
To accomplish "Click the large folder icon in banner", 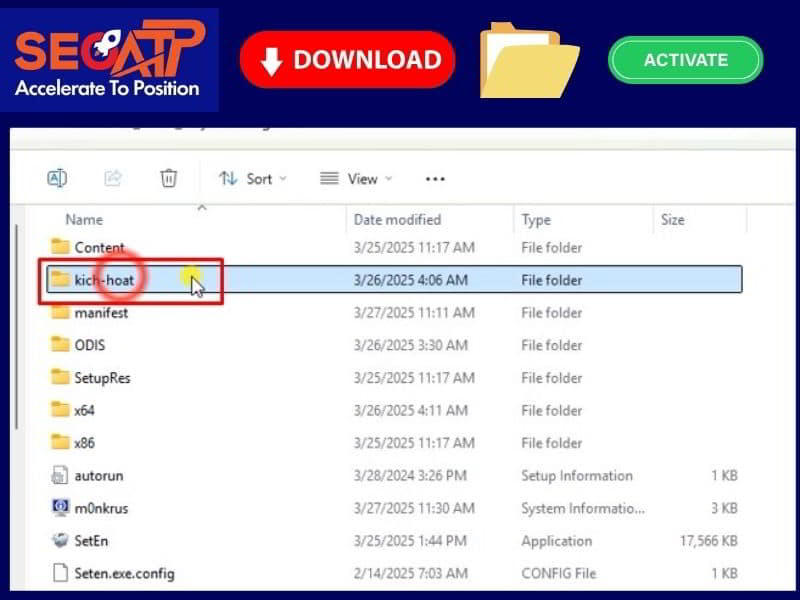I will coord(528,60).
